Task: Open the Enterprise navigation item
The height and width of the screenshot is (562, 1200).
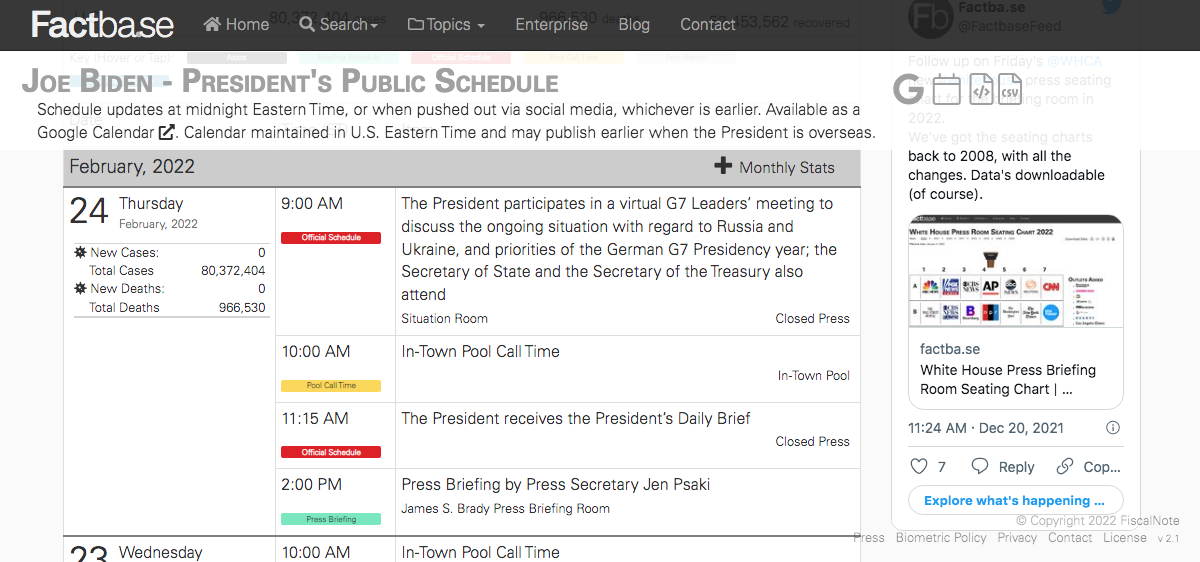Action: click(x=551, y=25)
